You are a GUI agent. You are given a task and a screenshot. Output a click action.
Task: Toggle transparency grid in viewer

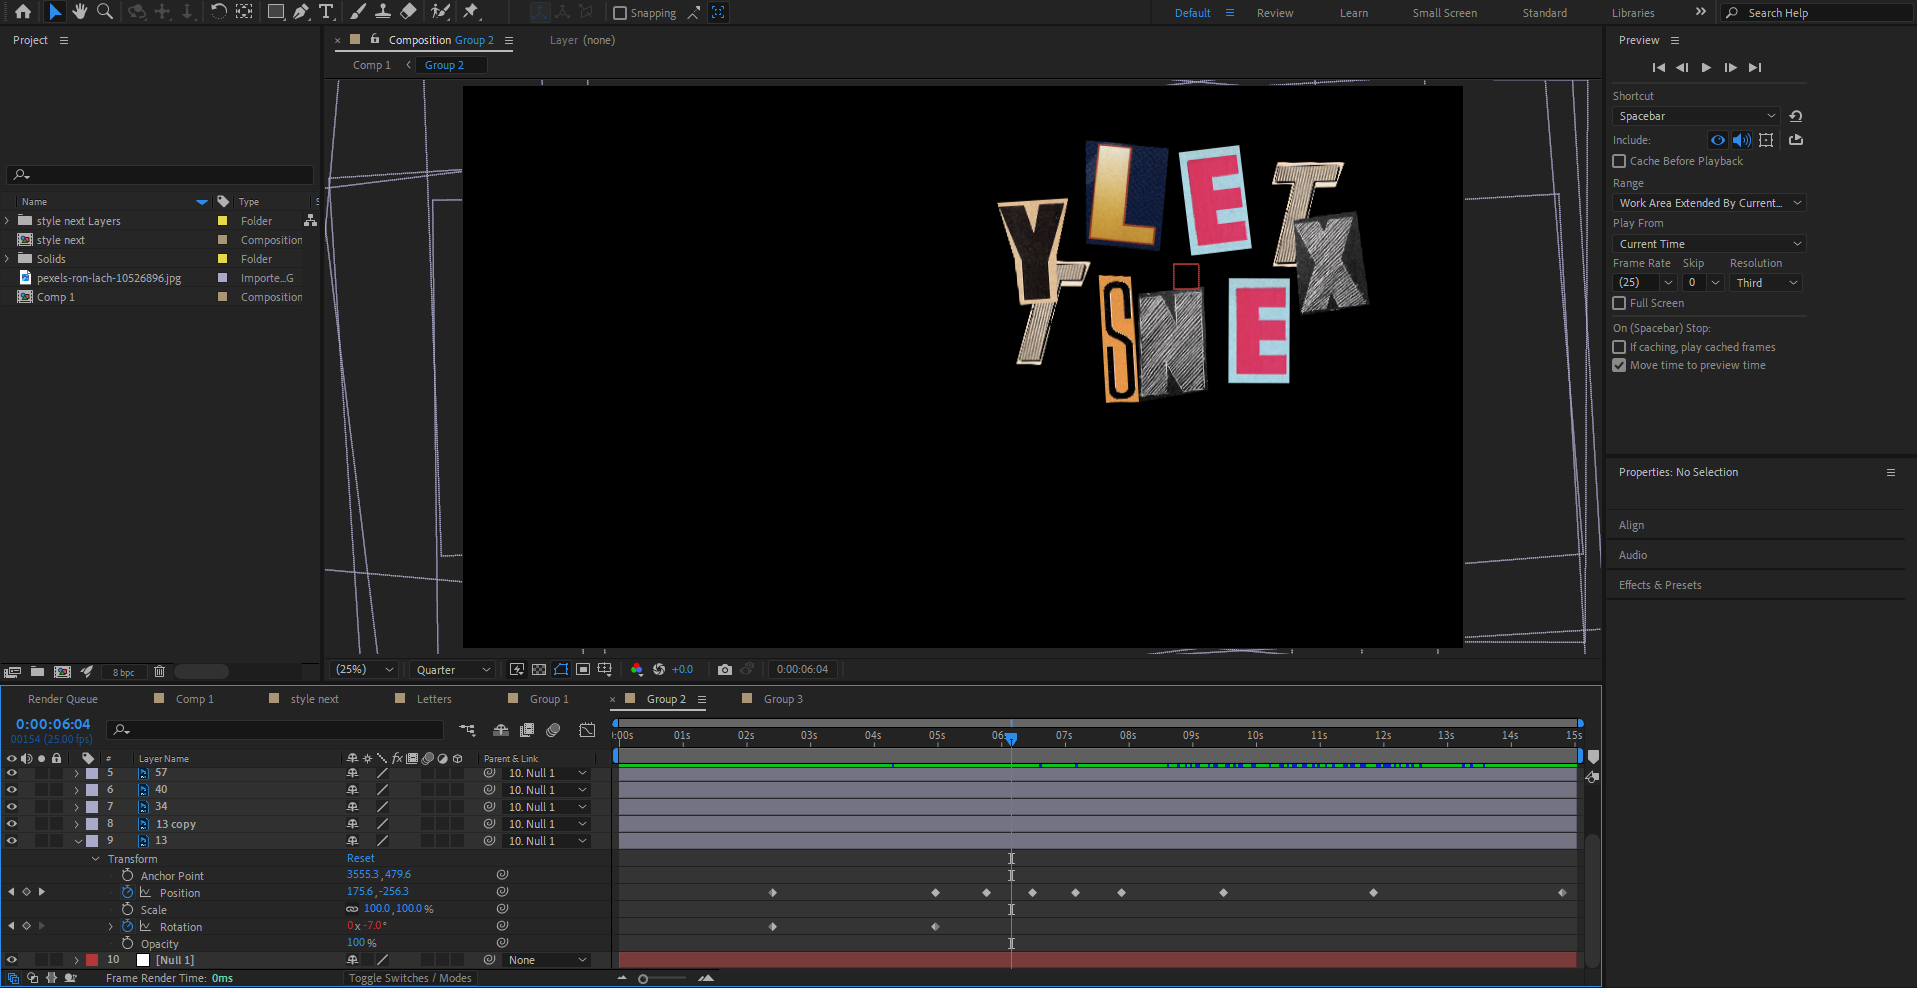539,669
